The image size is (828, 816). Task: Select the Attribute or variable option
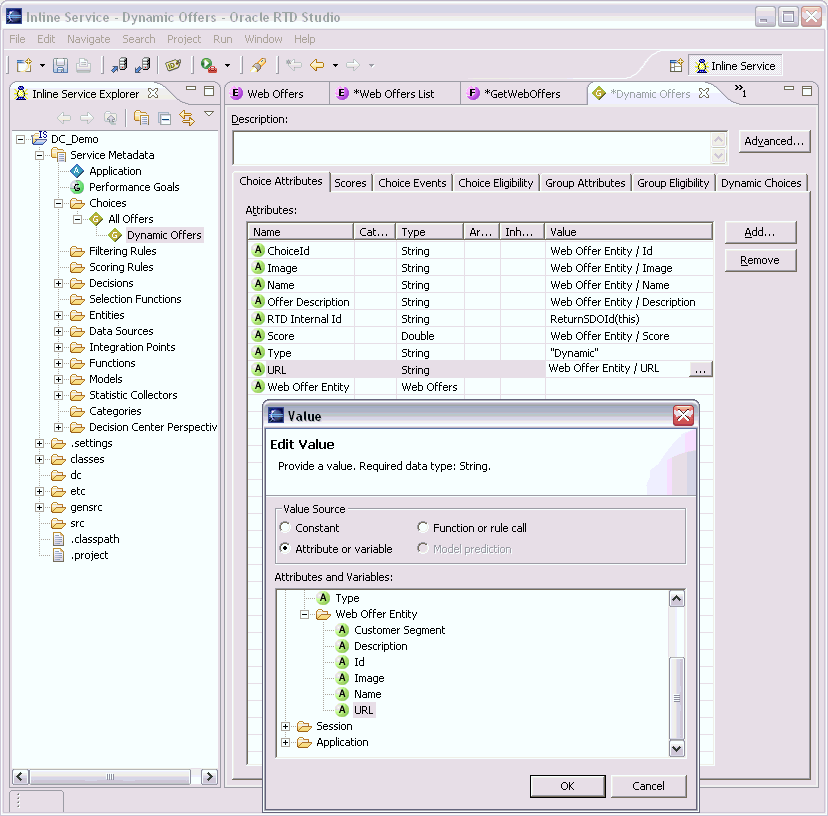tap(285, 548)
